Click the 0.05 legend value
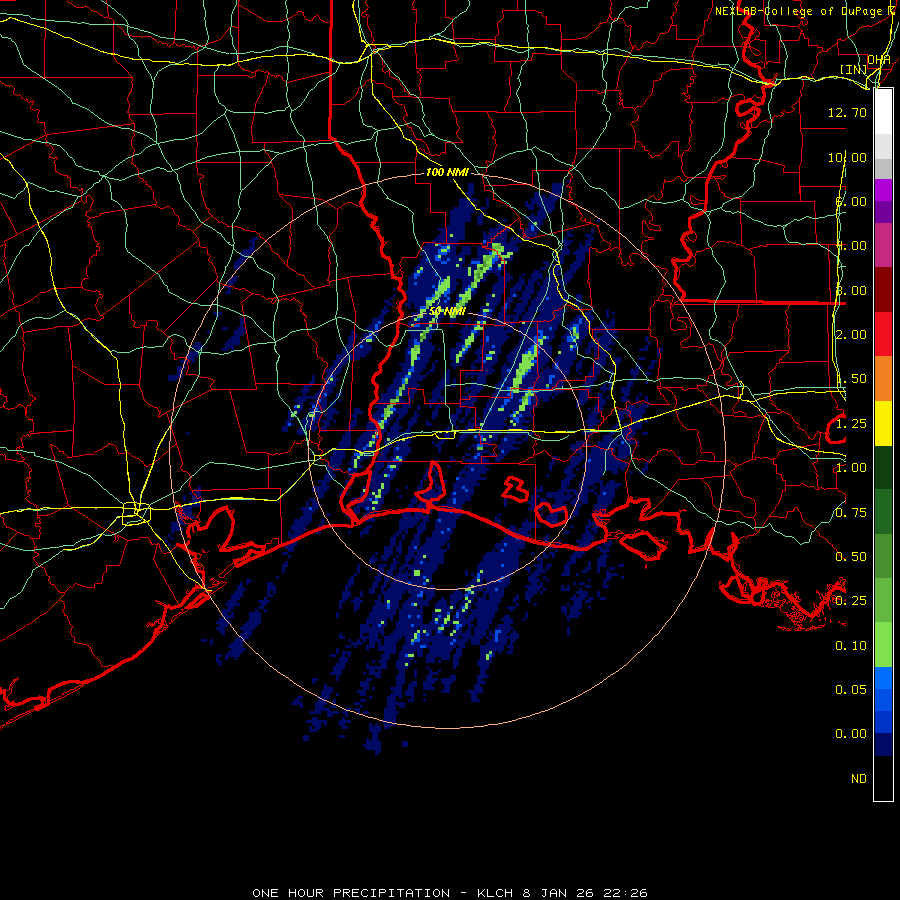 coord(851,690)
